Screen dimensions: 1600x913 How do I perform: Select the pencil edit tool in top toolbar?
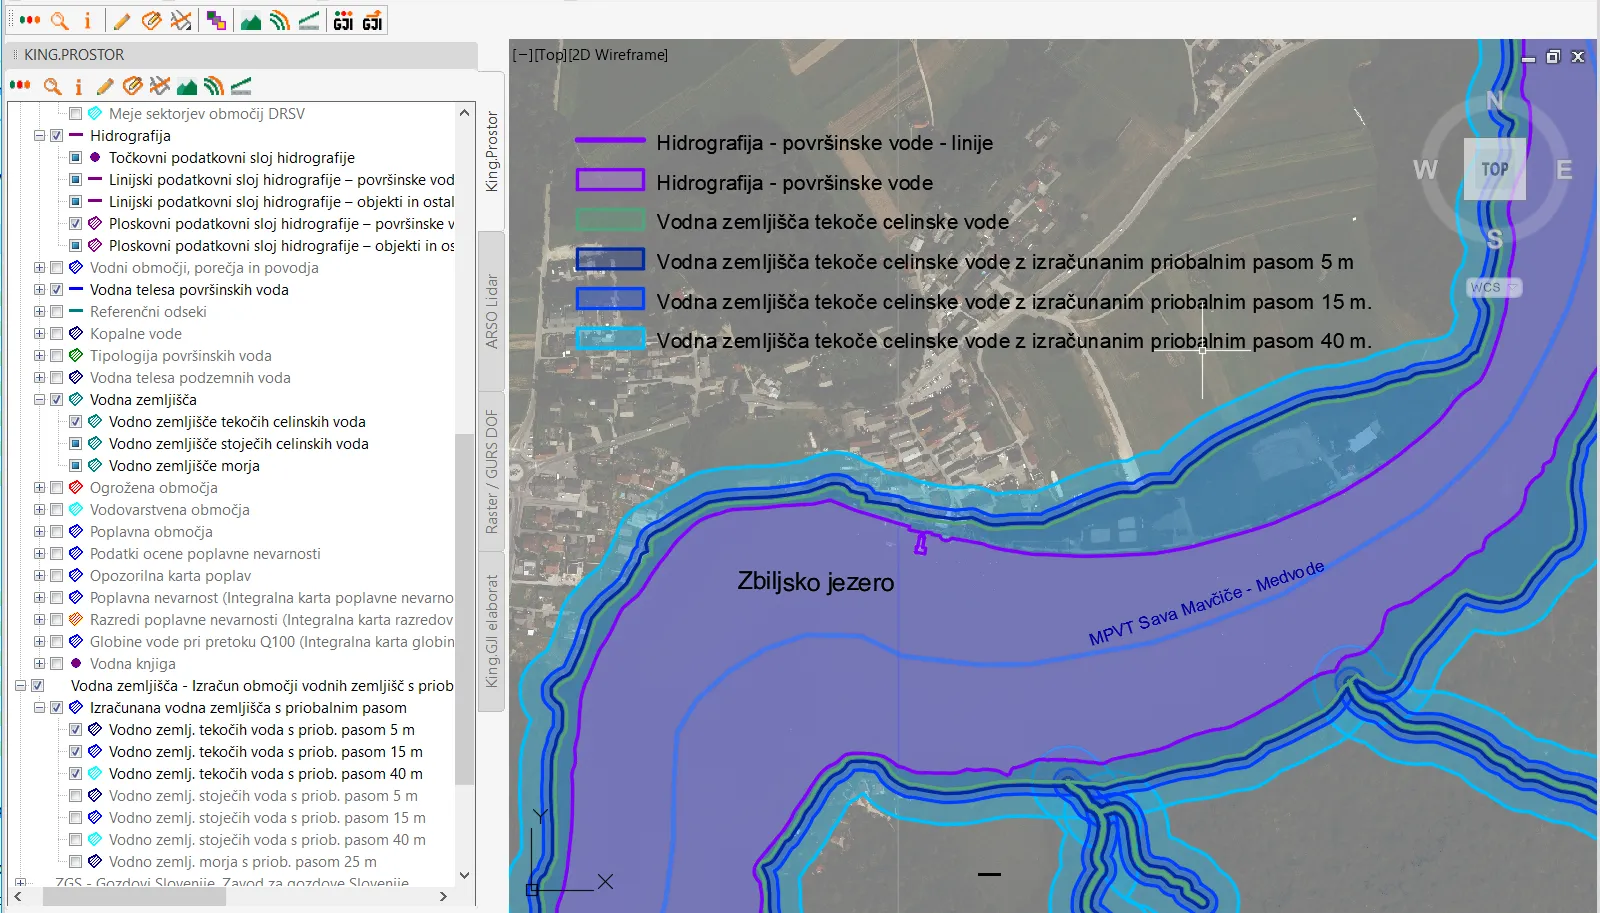coord(122,21)
